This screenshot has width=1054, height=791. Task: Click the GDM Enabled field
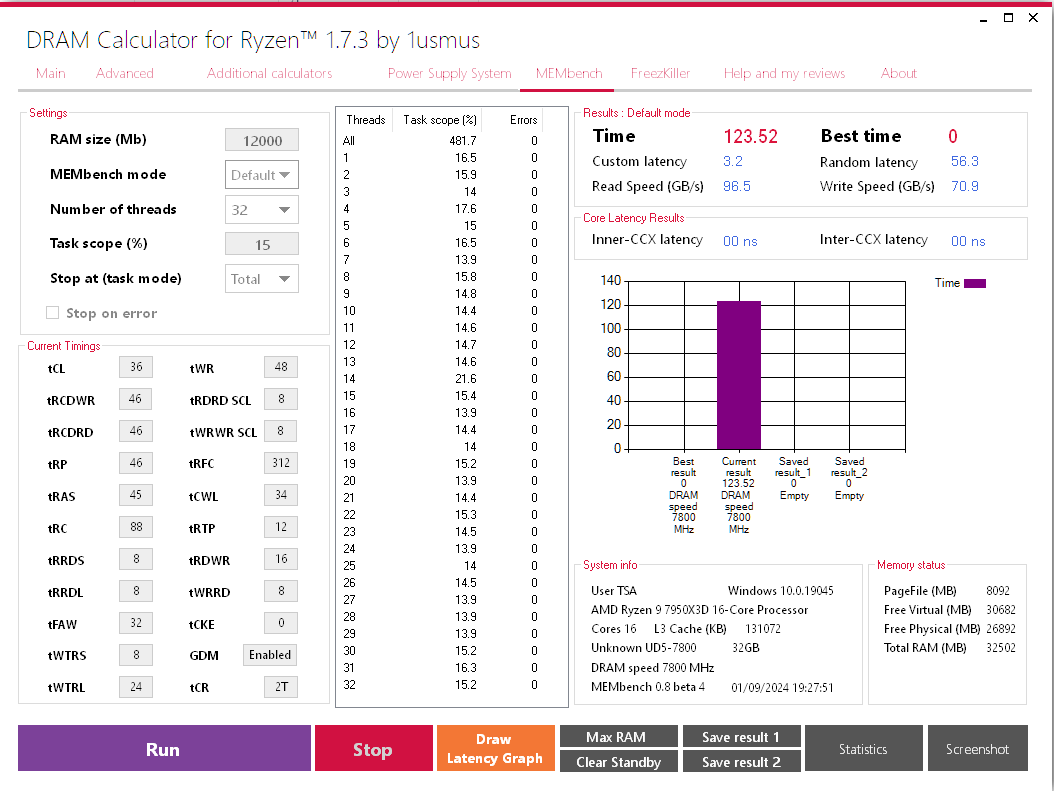[270, 655]
